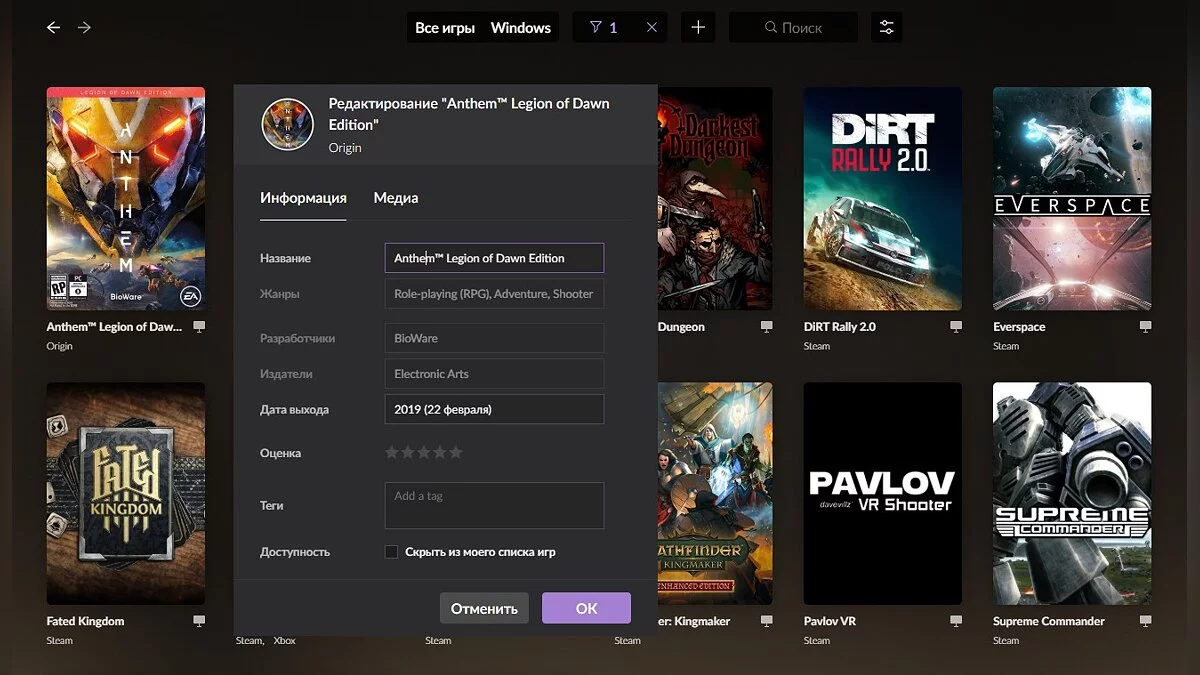Select the Информация tab
1200x675 pixels.
pos(303,198)
